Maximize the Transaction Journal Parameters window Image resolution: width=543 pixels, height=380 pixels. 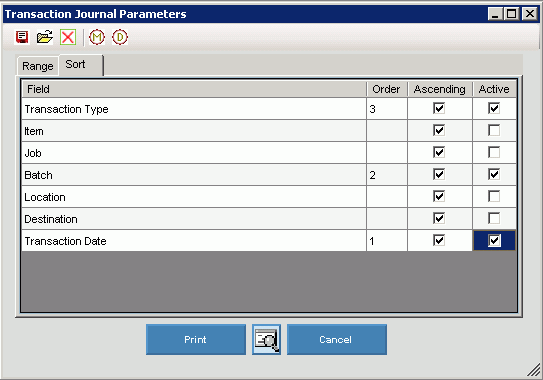coord(511,14)
